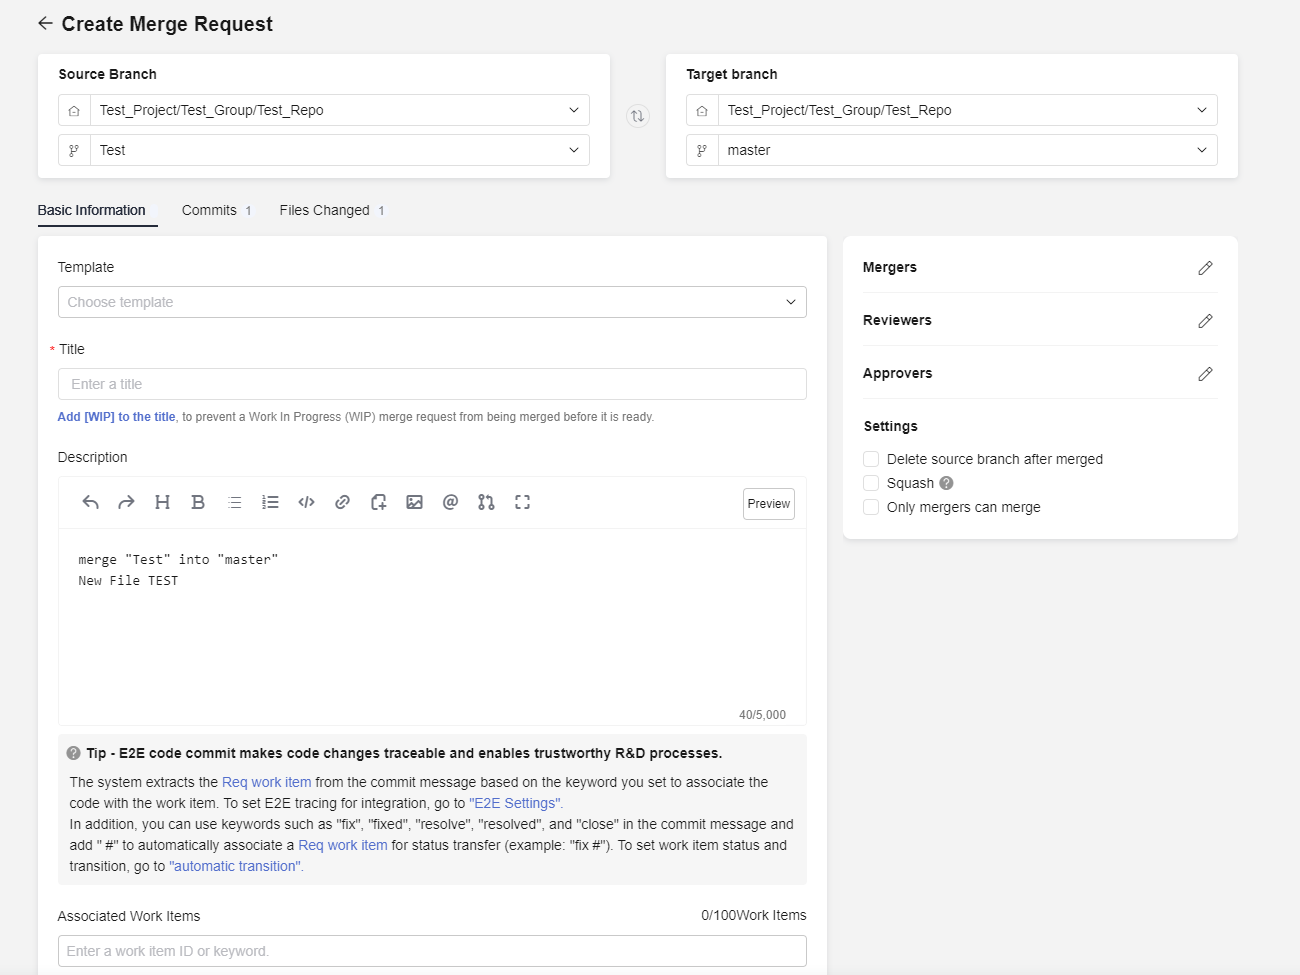This screenshot has width=1300, height=975.
Task: Click the redo icon in description toolbar
Action: 126,502
